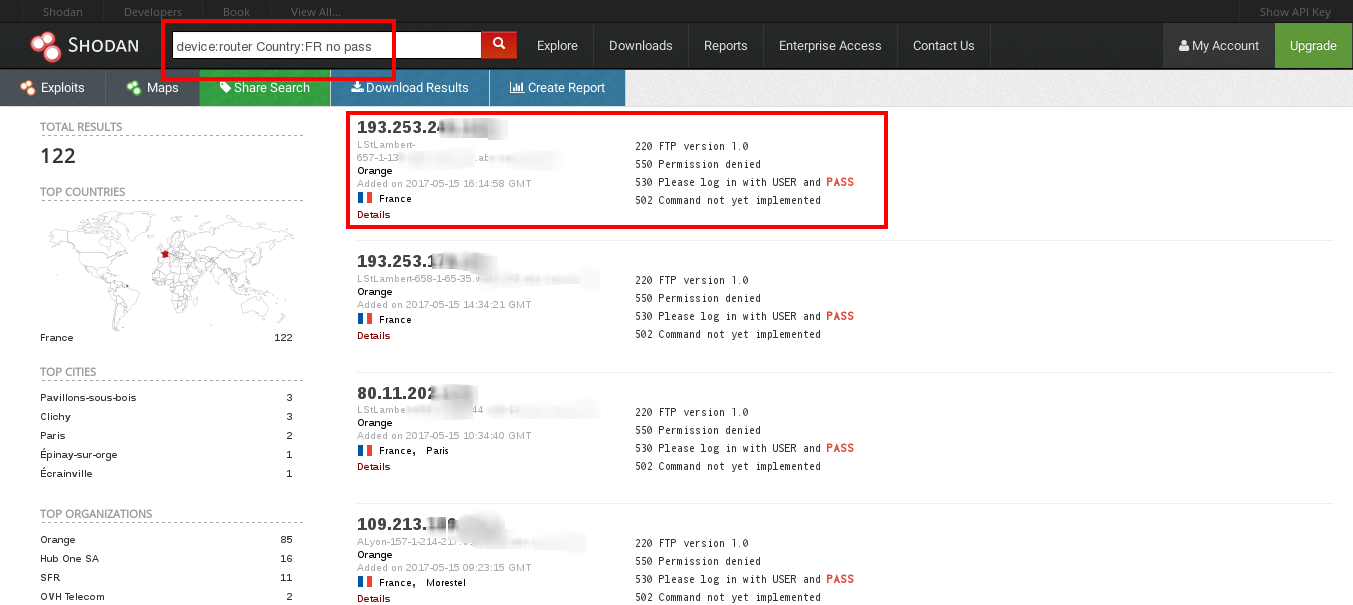Click the Shodan logo in the navigation bar
1353x605 pixels.
tap(84, 45)
